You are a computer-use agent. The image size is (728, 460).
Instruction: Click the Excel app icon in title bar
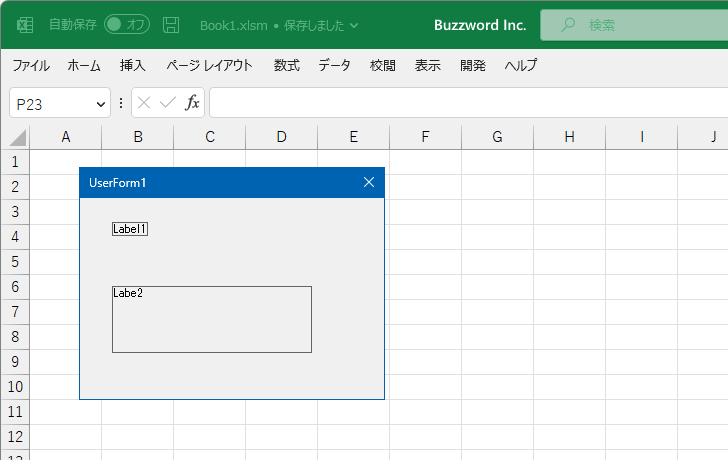pyautogui.click(x=25, y=25)
